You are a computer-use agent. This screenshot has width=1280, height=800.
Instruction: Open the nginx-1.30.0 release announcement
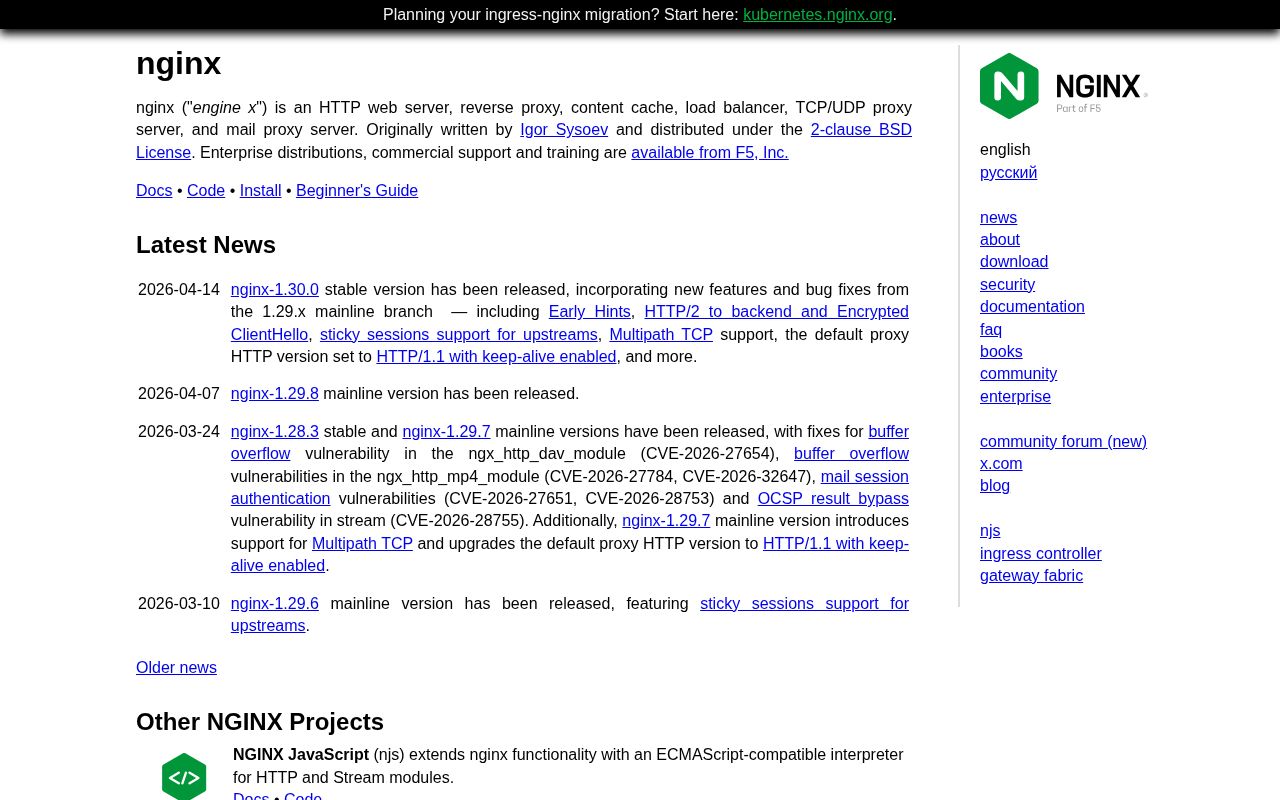click(x=274, y=289)
